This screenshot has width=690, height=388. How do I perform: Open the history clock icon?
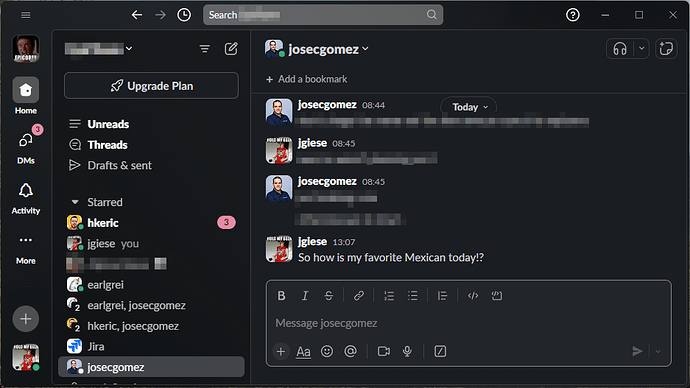click(x=184, y=15)
